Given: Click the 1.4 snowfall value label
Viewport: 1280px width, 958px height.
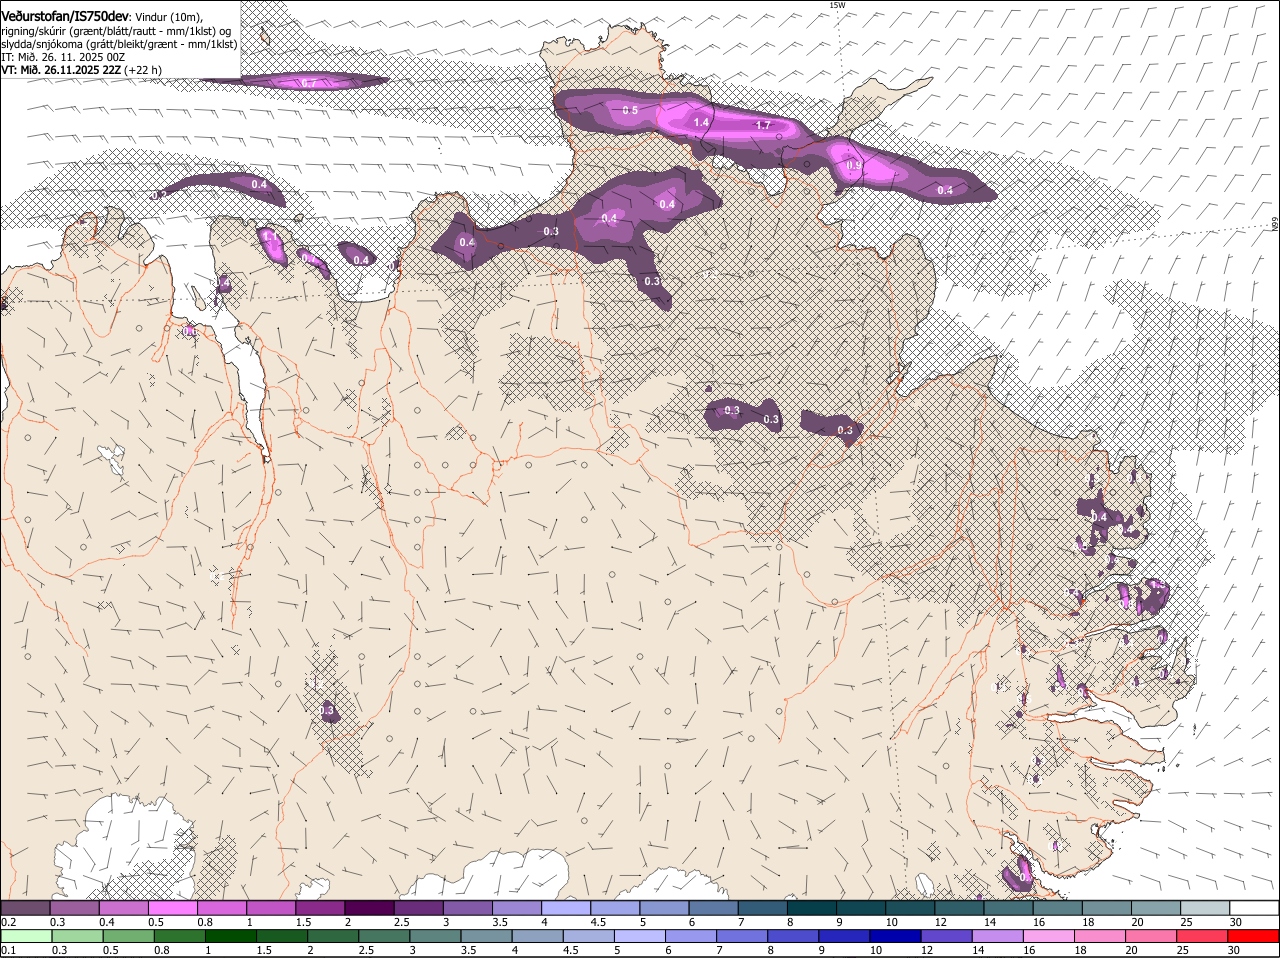Looking at the screenshot, I should coord(701,122).
